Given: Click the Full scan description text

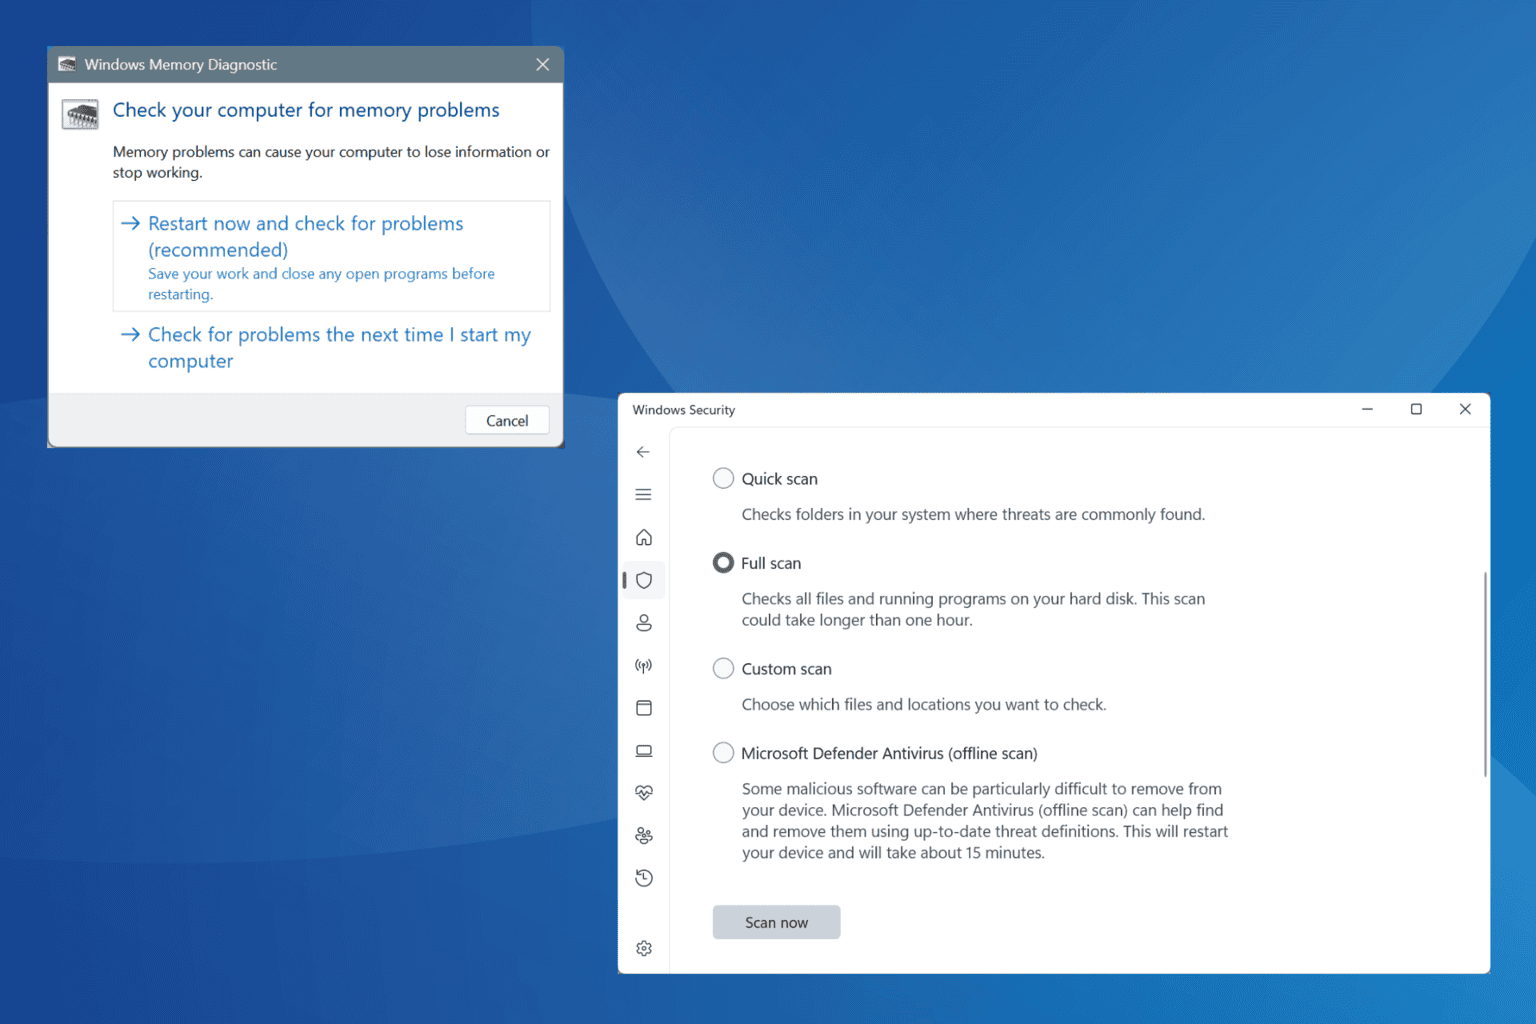Looking at the screenshot, I should point(973,609).
